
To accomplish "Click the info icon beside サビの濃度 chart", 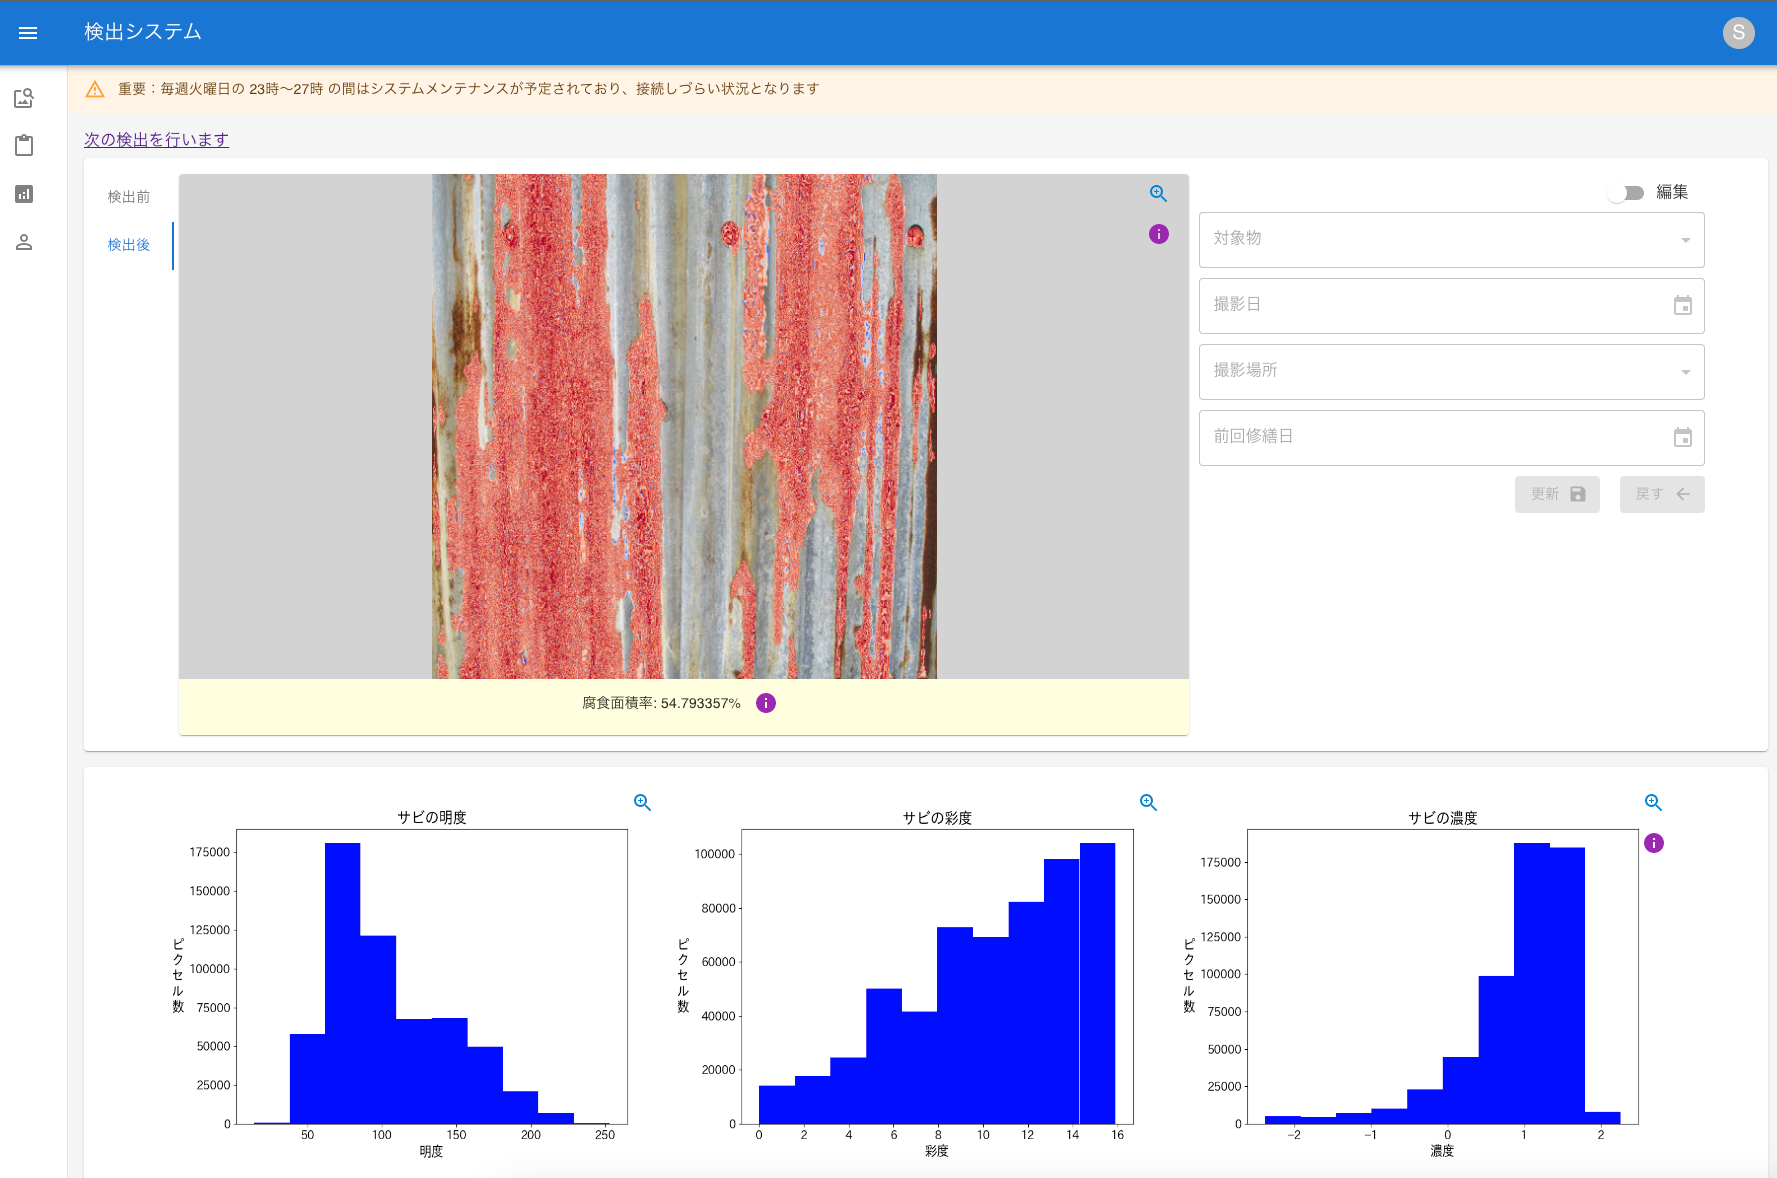I will (x=1654, y=843).
